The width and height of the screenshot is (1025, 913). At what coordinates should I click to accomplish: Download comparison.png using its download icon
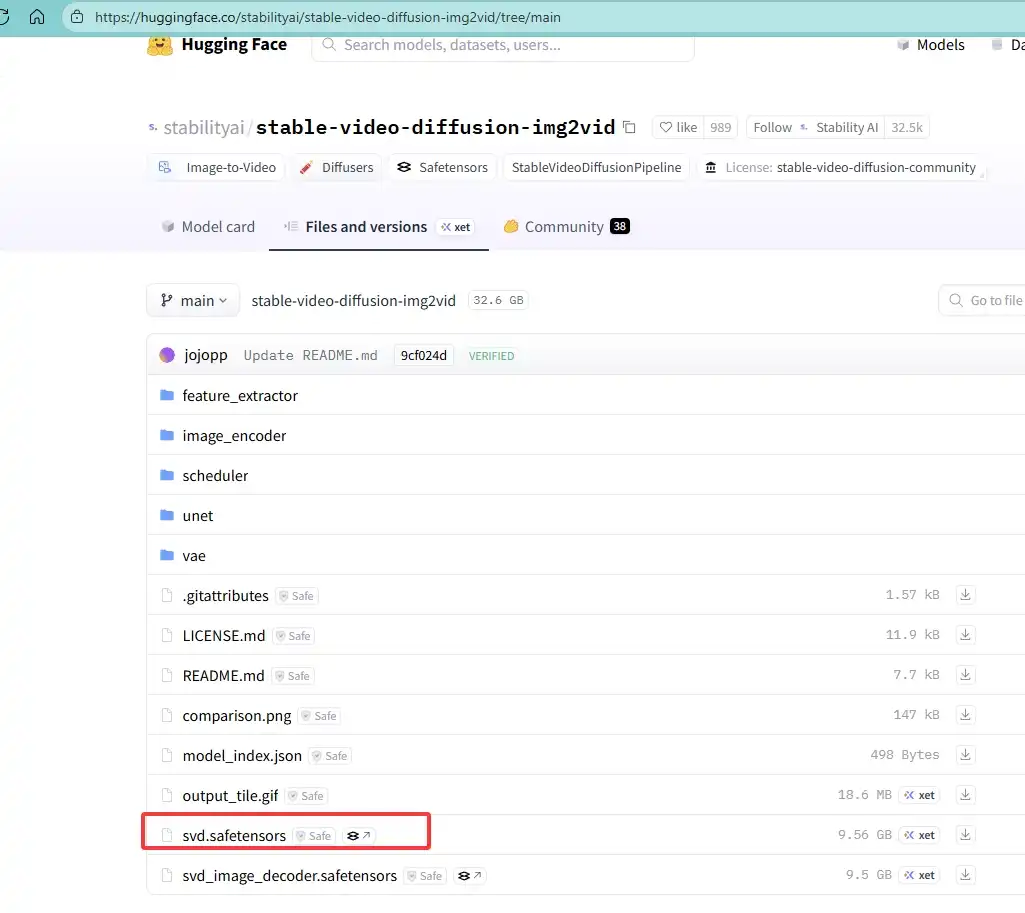pos(965,715)
